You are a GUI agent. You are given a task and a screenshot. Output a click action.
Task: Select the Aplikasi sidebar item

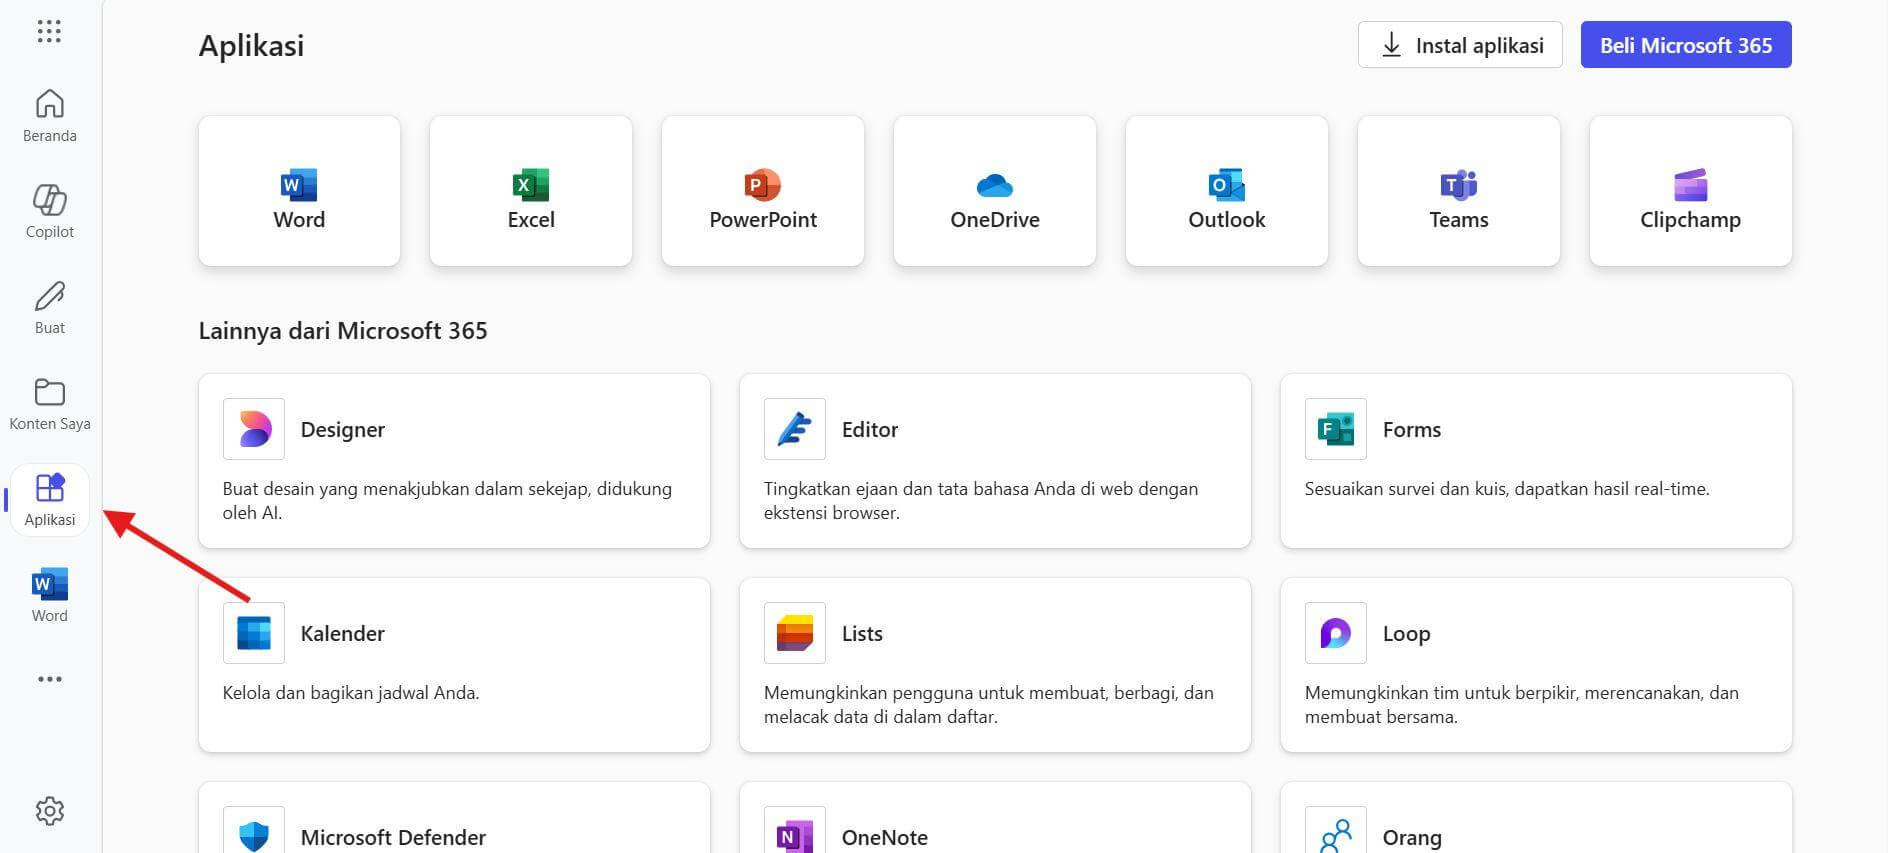pos(49,500)
